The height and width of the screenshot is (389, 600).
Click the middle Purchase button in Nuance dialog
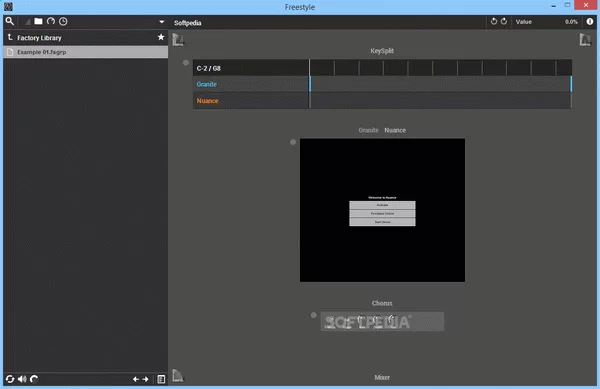pyautogui.click(x=382, y=213)
